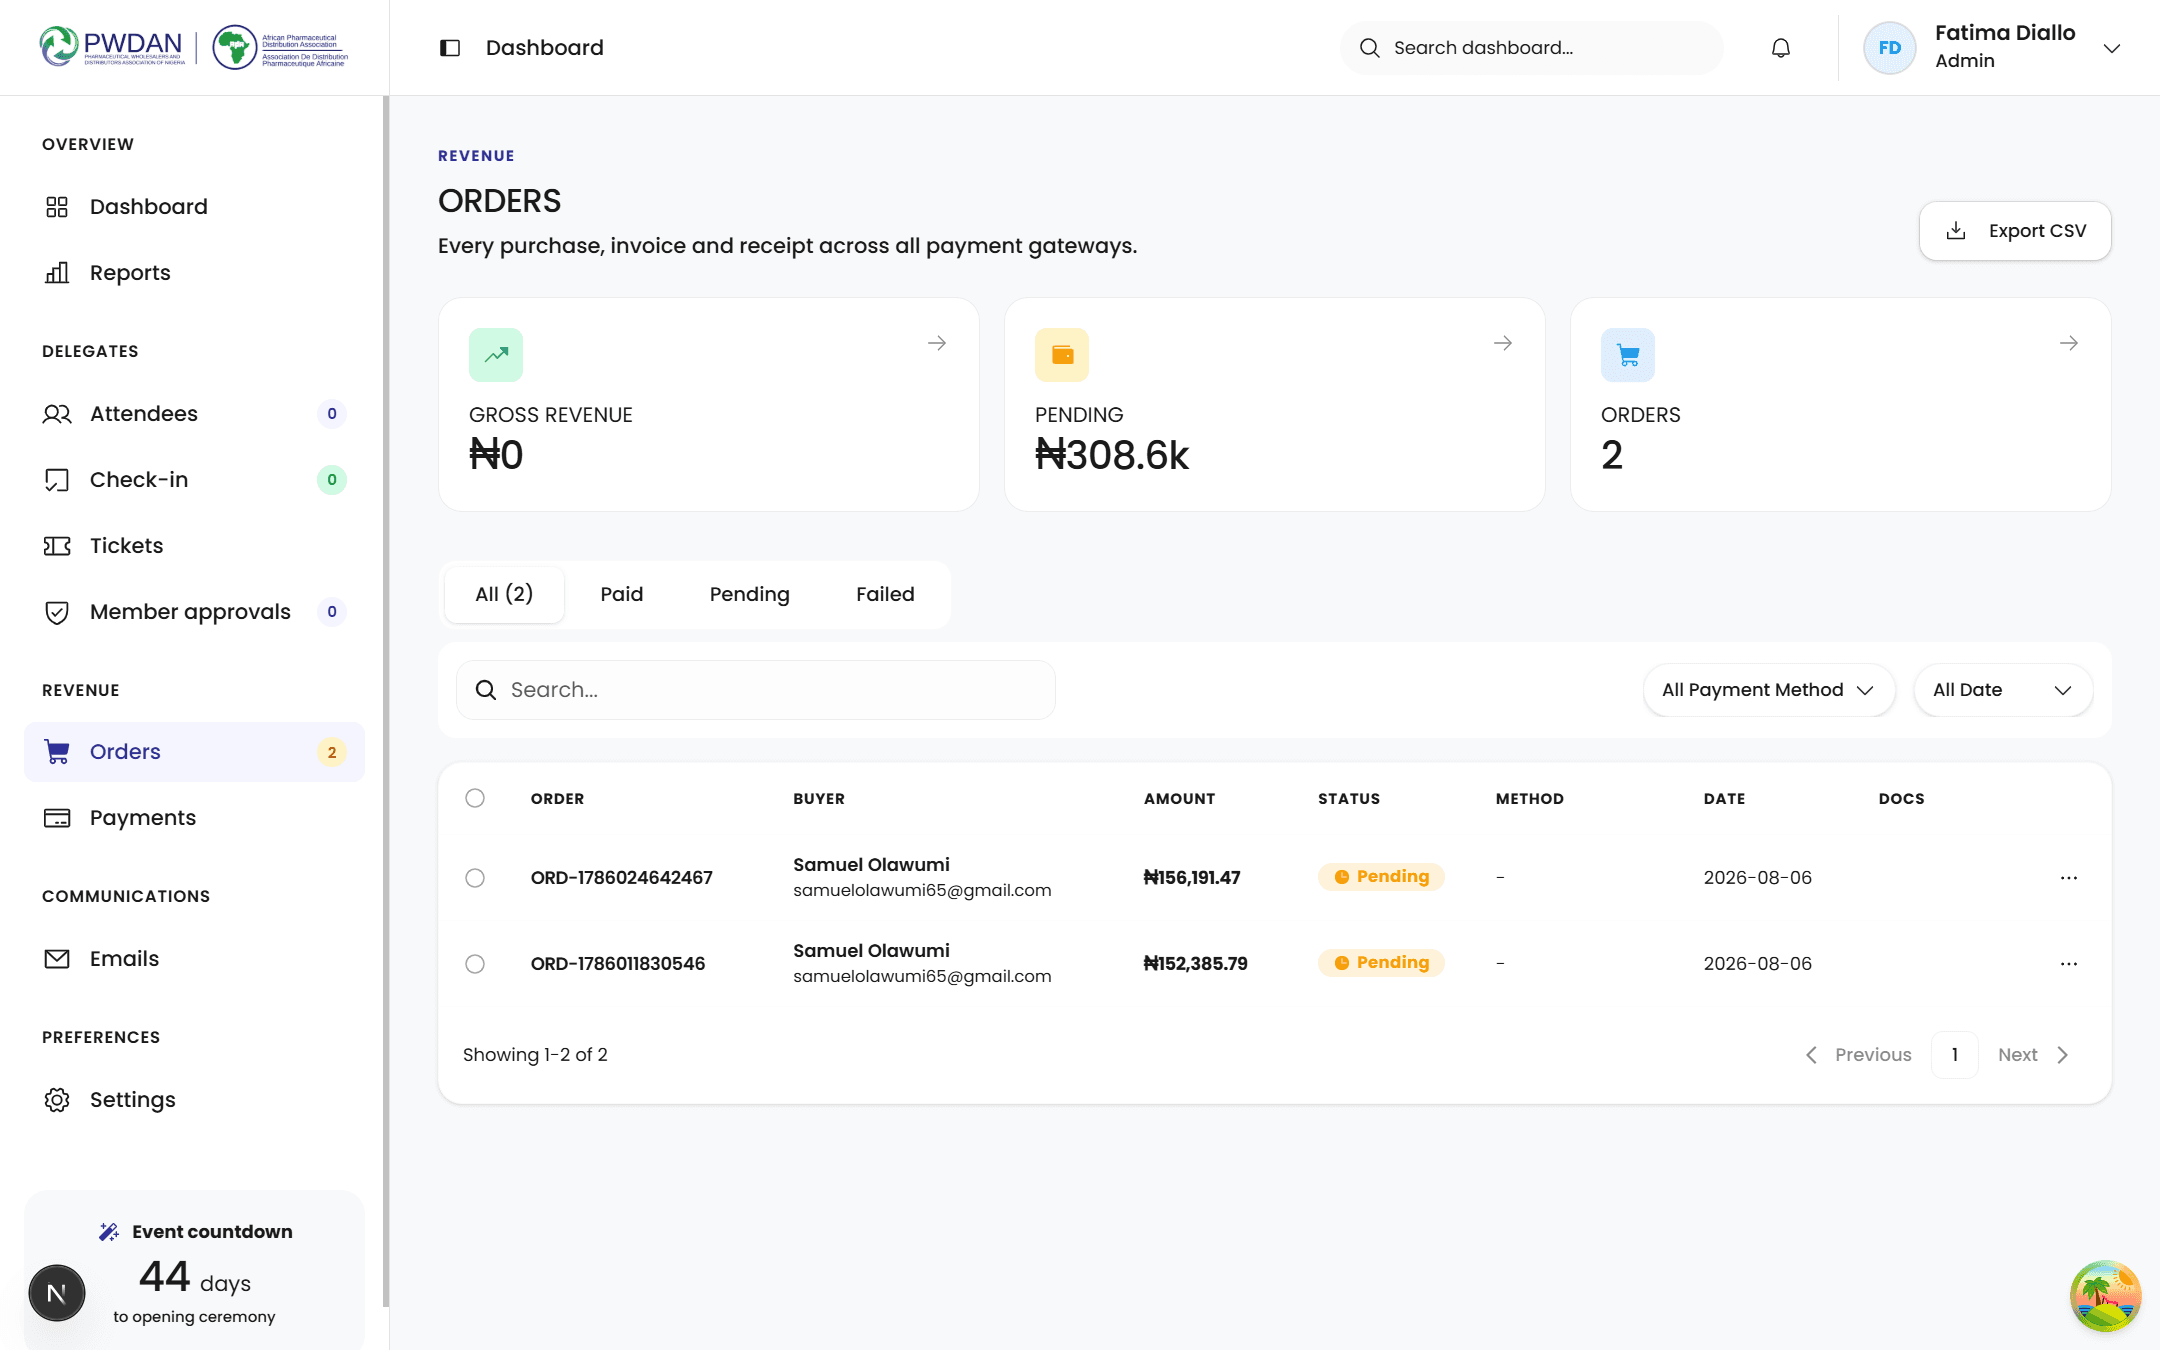Screen dimensions: 2160x1350
Task: Open the Check-in page
Action: pyautogui.click(x=194, y=480)
